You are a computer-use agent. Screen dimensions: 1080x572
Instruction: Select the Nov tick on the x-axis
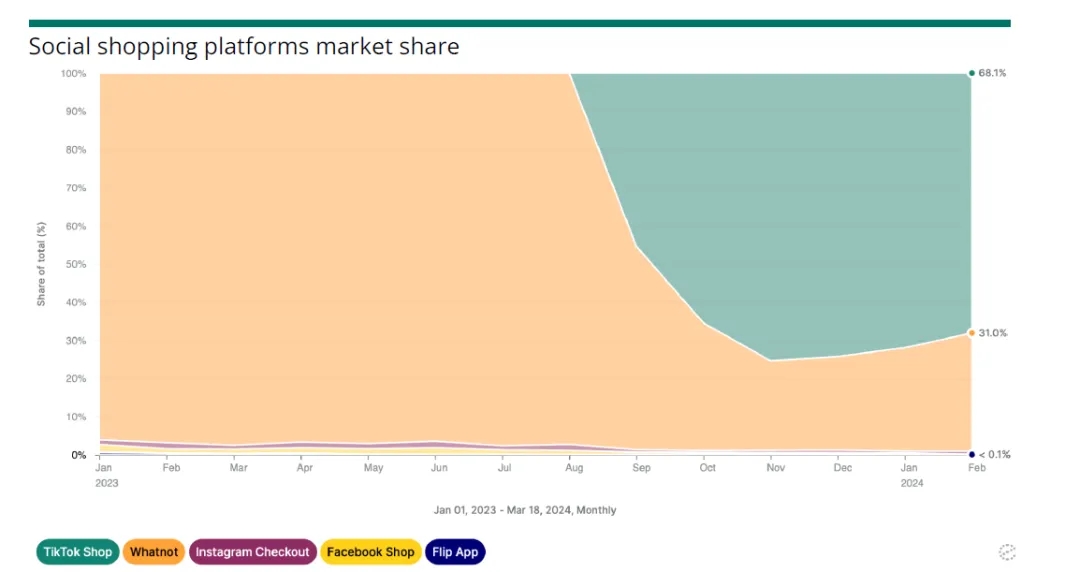click(x=777, y=467)
